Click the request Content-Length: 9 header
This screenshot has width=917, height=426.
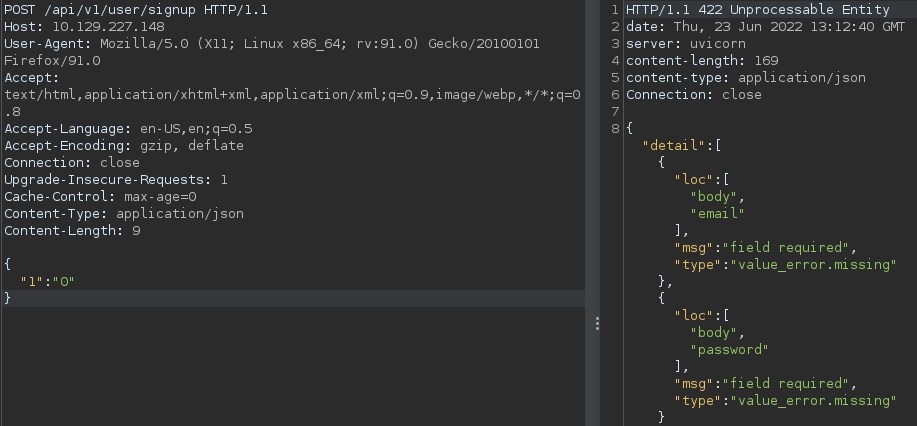(x=72, y=231)
